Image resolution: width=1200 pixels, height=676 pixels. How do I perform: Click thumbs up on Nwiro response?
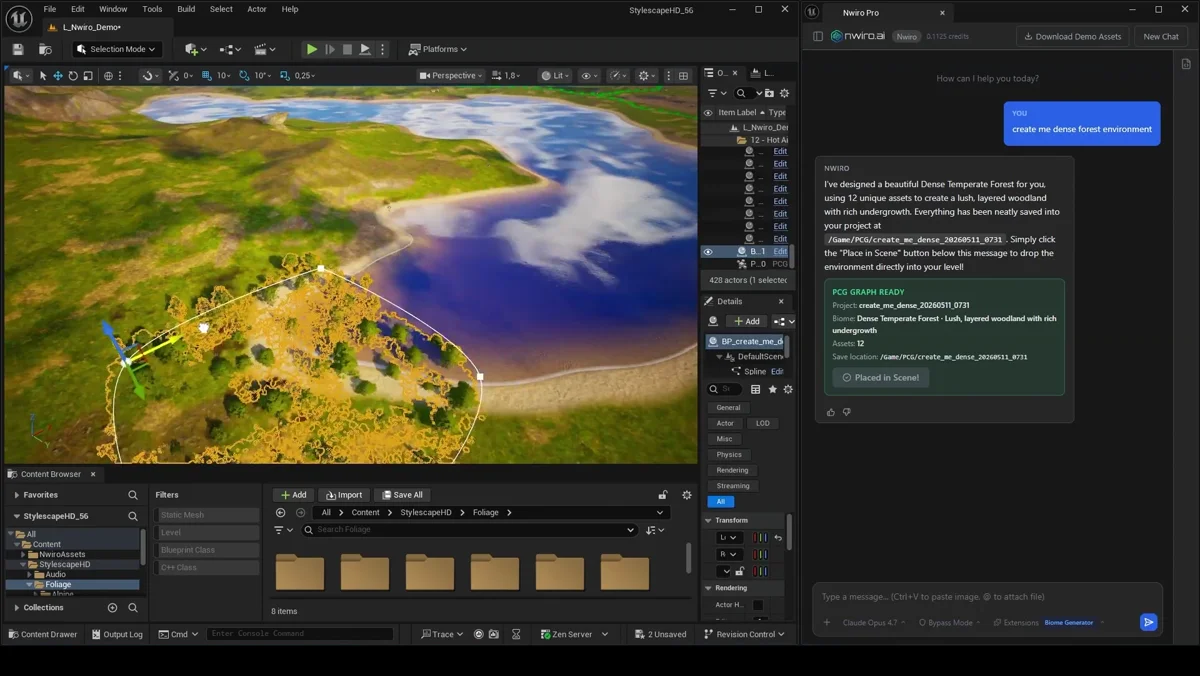pyautogui.click(x=830, y=412)
